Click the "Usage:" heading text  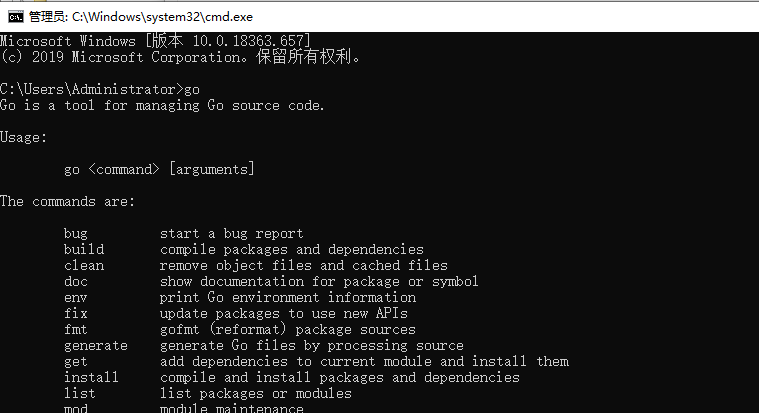tap(24, 137)
